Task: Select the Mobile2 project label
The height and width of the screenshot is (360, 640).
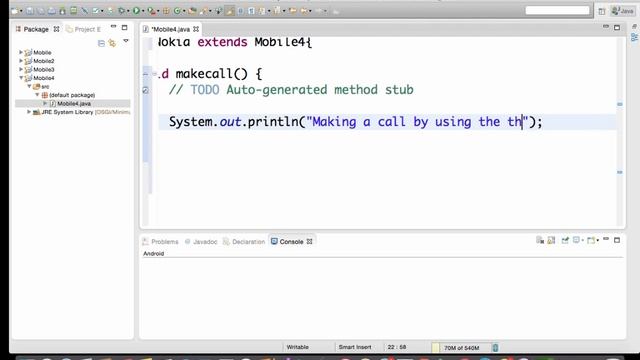Action: [44, 61]
